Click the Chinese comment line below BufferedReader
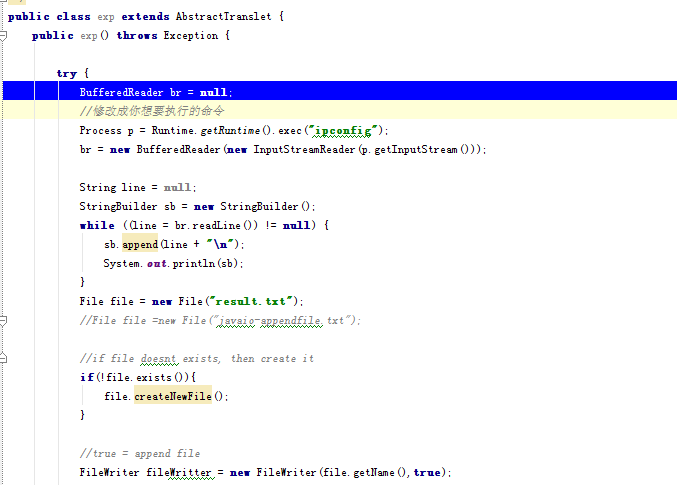This screenshot has width=677, height=485. pyautogui.click(x=152, y=111)
